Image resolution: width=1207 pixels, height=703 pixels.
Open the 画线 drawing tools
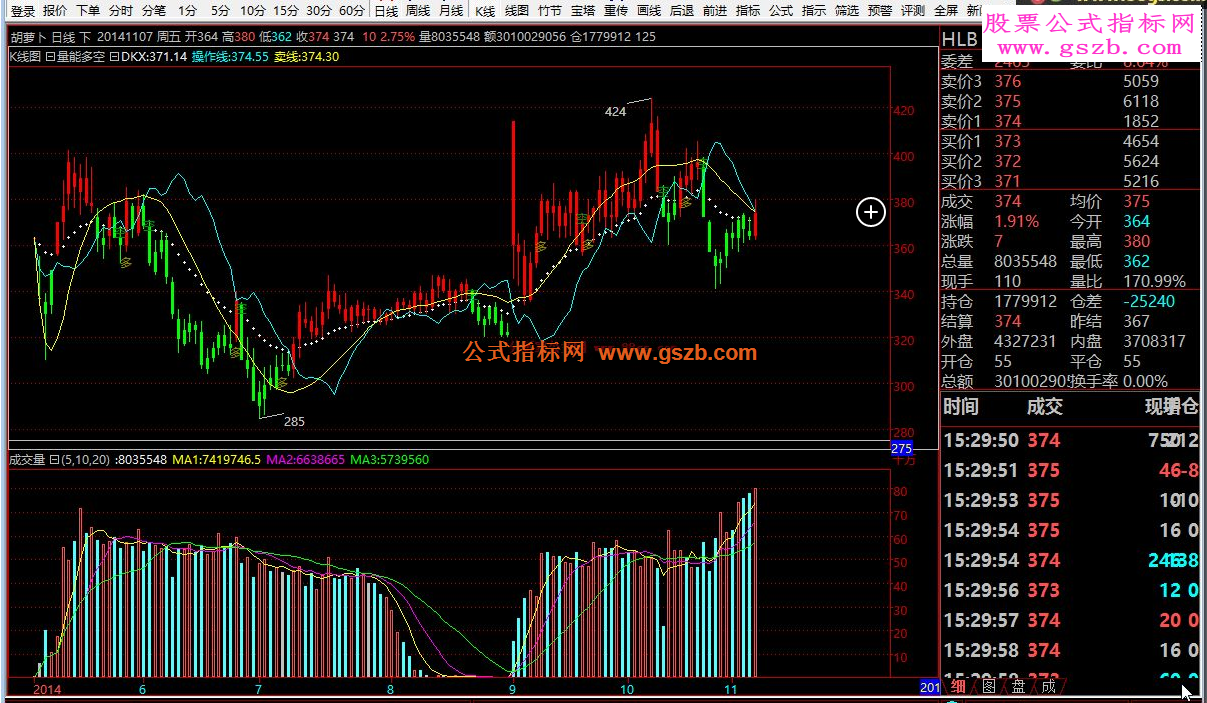(x=649, y=11)
